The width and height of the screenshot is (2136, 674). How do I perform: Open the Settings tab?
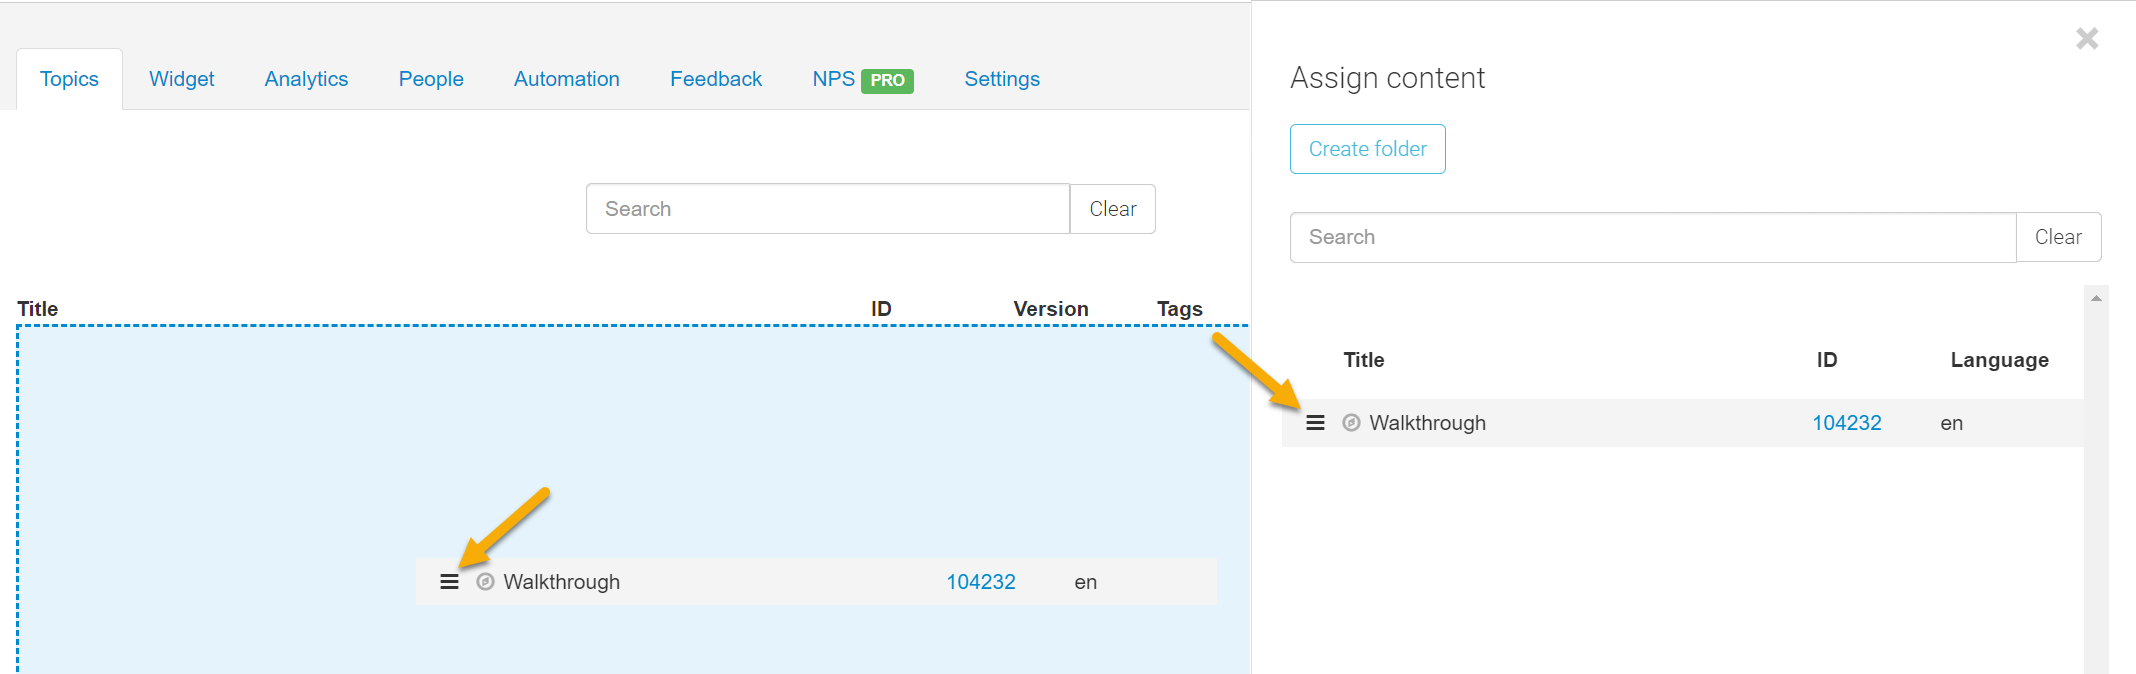pyautogui.click(x=1002, y=79)
